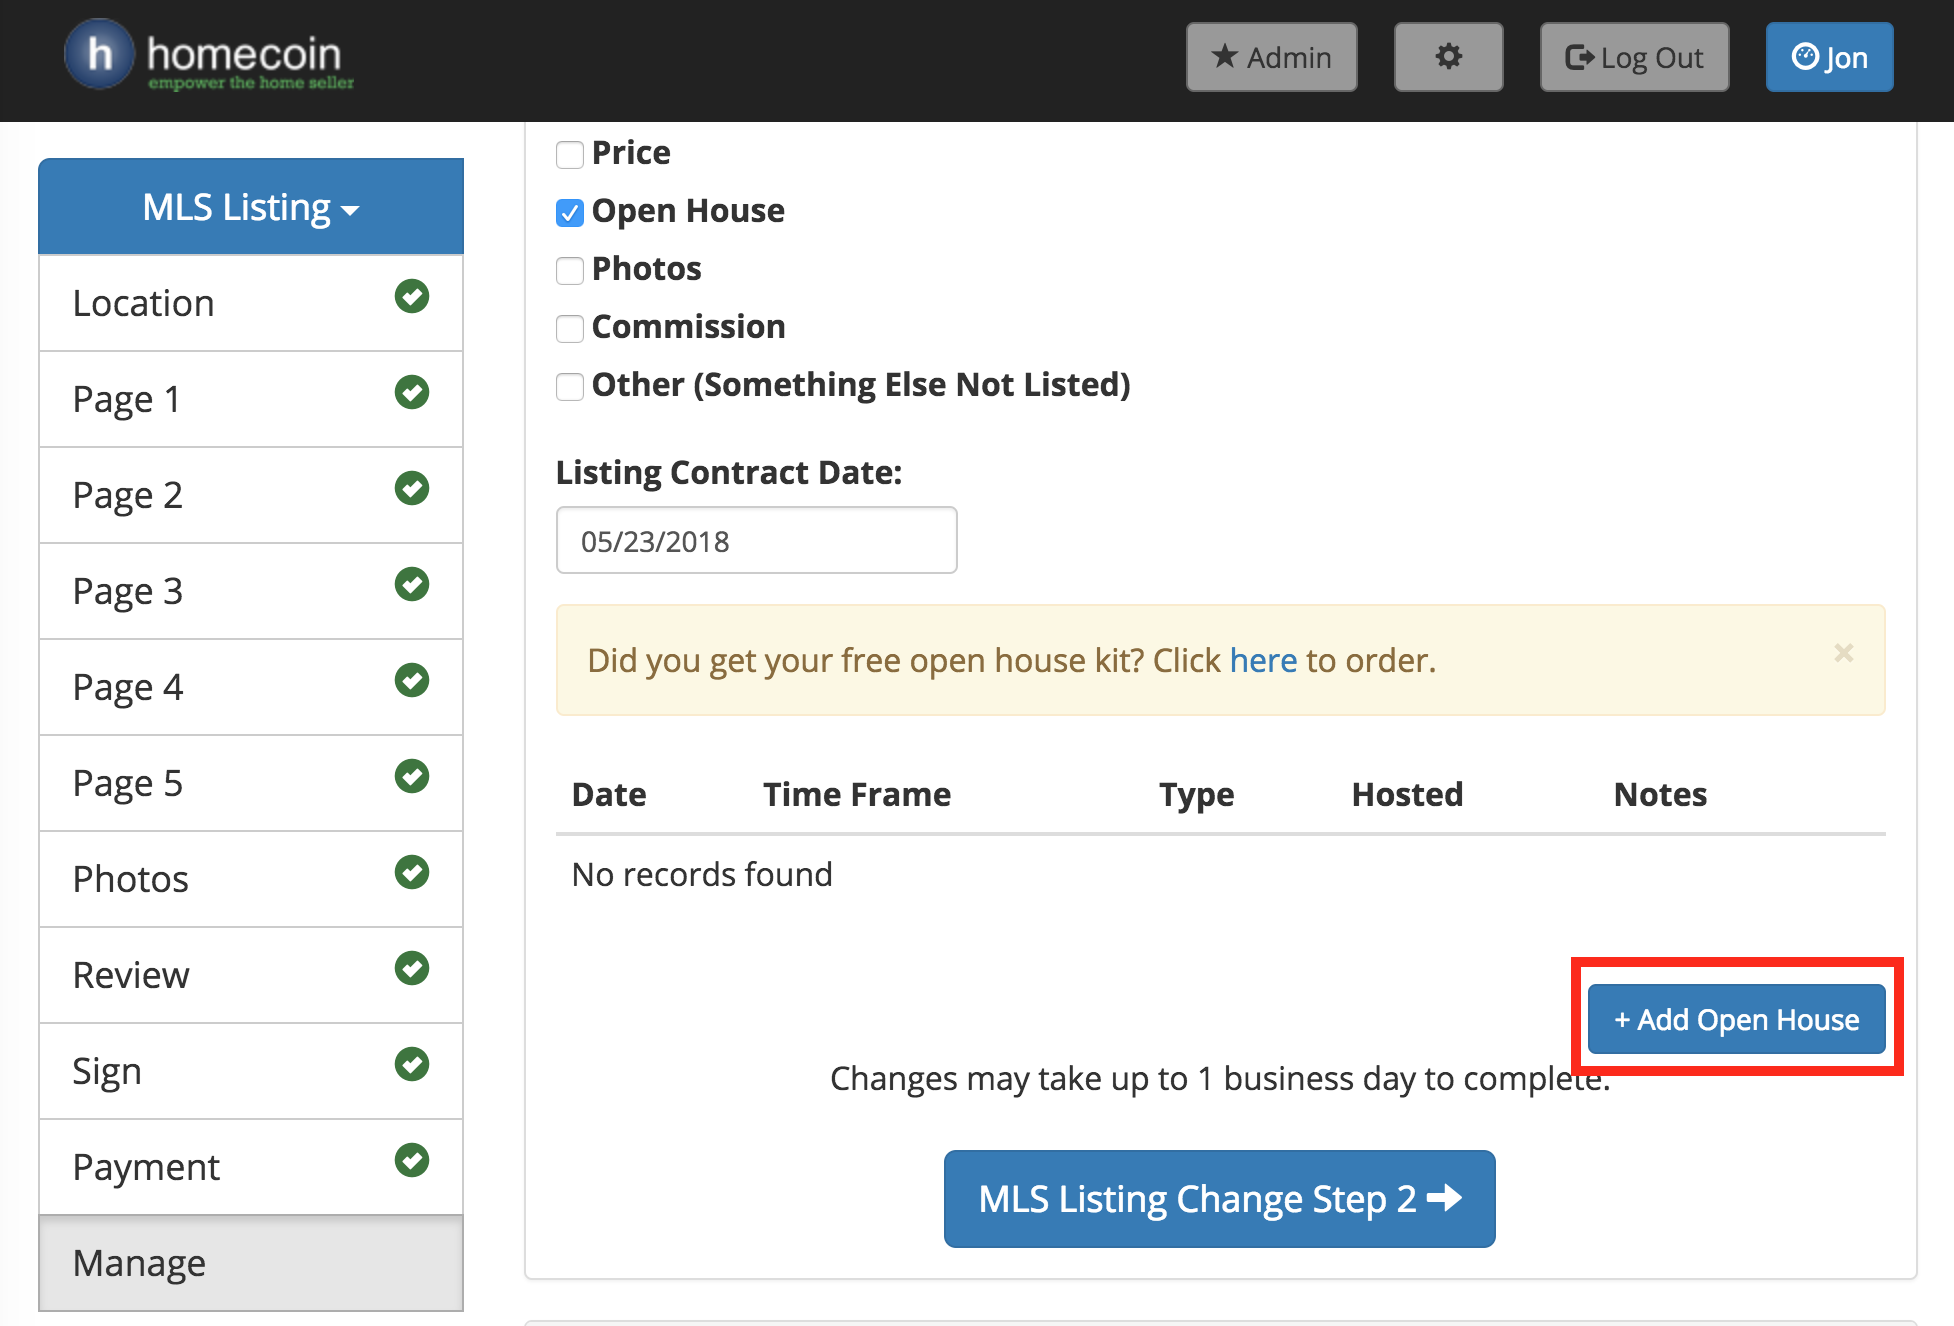Click the Admin star button

point(1271,57)
